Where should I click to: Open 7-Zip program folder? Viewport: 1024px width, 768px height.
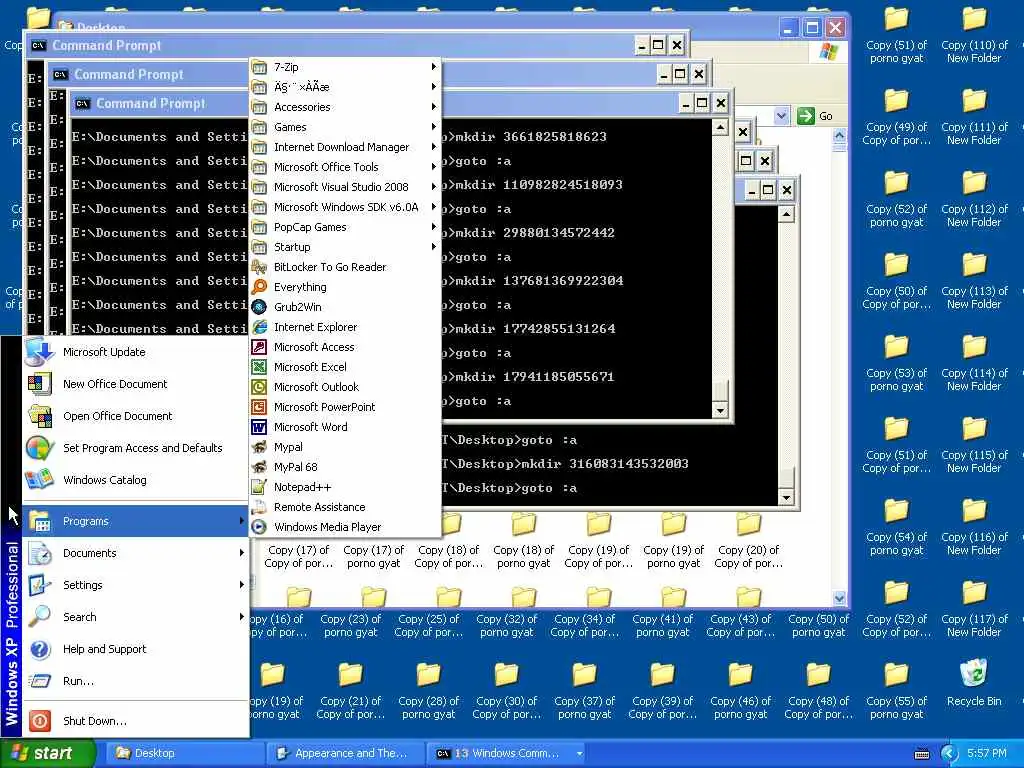(345, 67)
